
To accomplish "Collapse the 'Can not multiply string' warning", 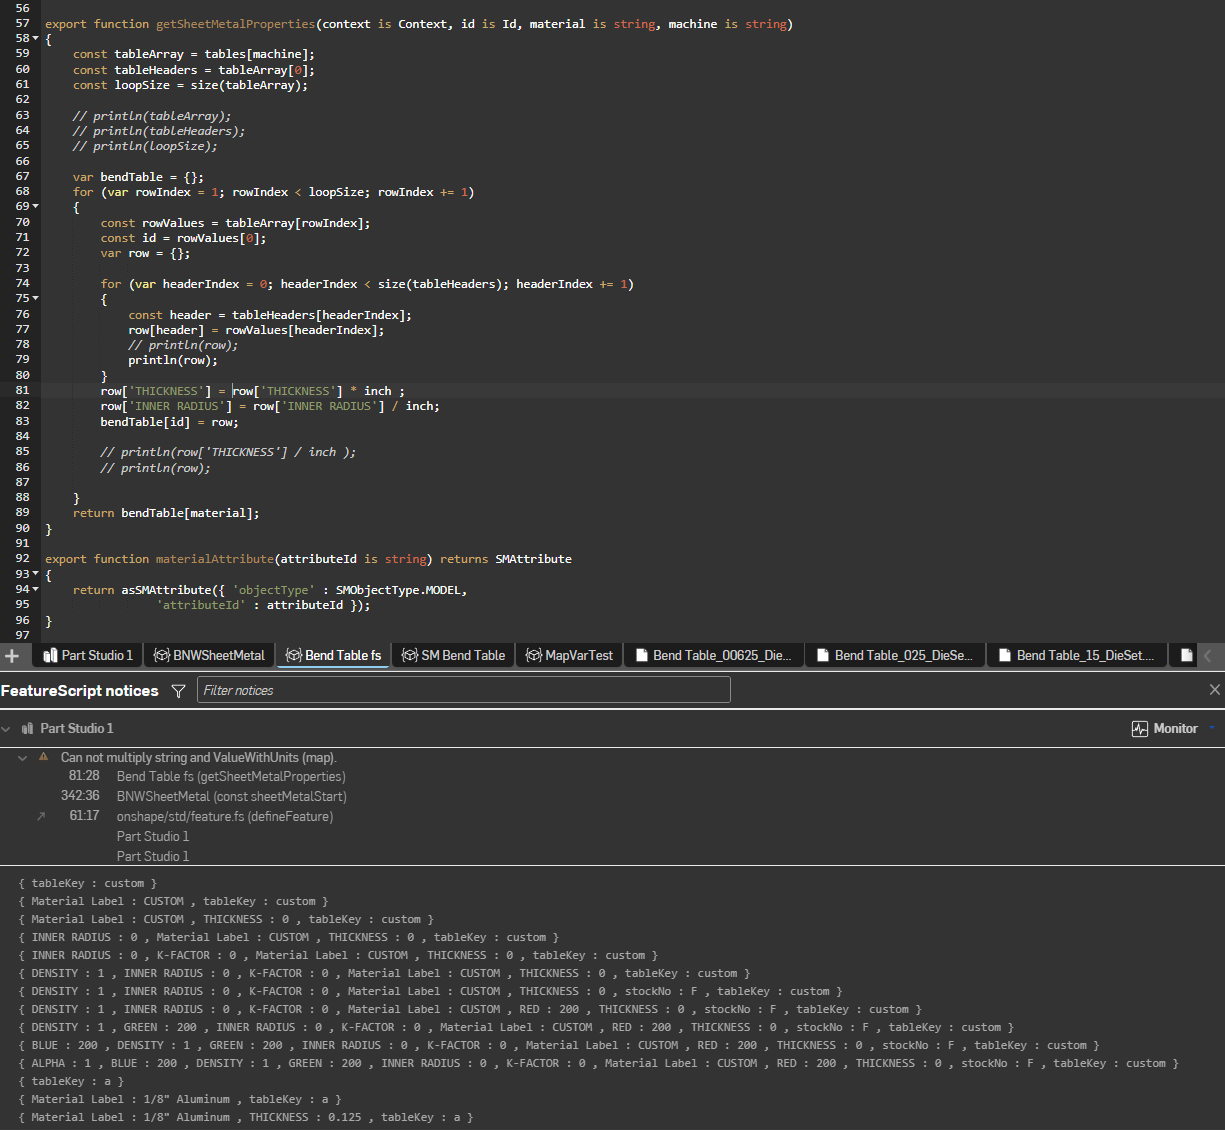I will 22,758.
